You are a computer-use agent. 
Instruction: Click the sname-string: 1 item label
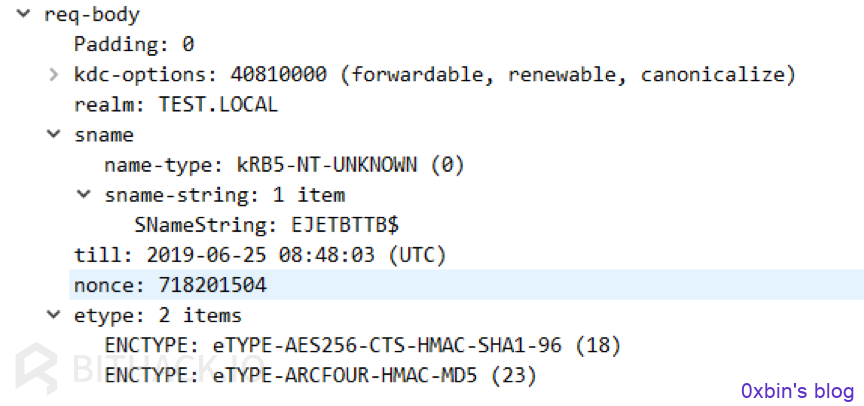[225, 194]
